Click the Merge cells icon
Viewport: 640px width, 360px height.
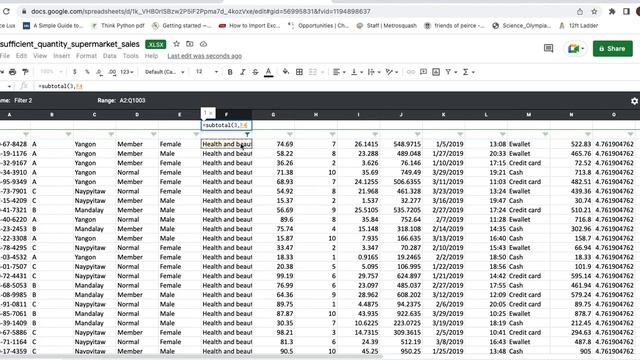[313, 72]
